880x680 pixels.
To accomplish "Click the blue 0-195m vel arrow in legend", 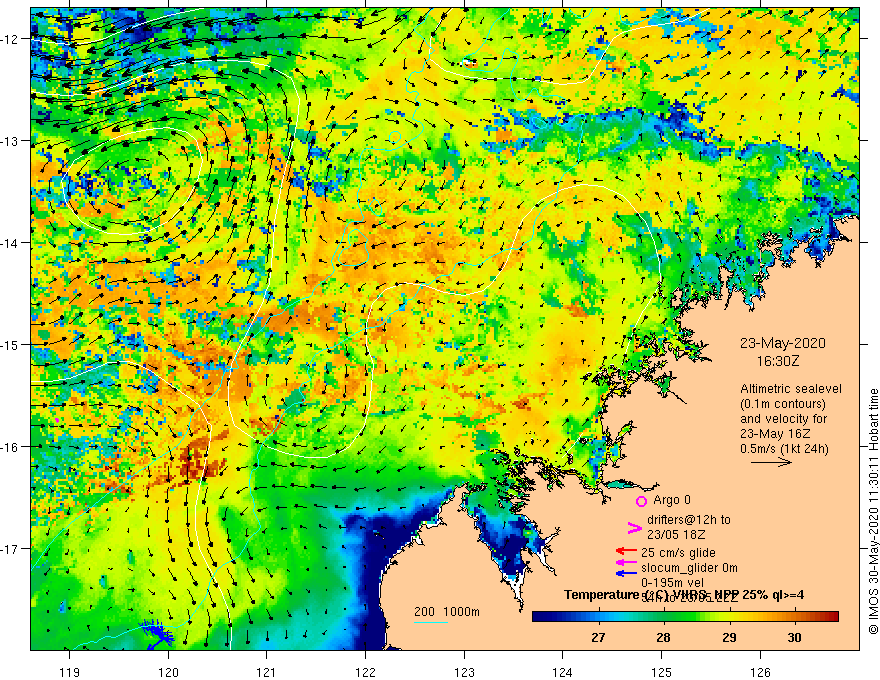I will point(626,573).
